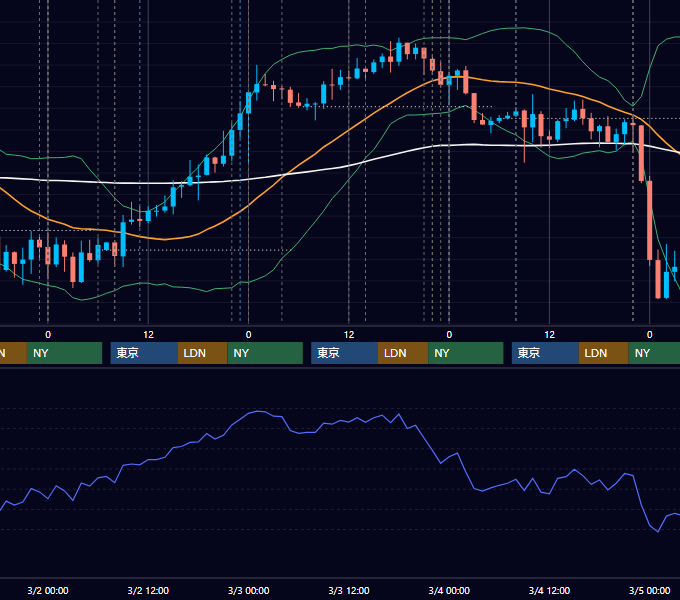Image resolution: width=680 pixels, height=600 pixels.
Task: Click the 3/4 00:00 time axis label
Action: (449, 590)
